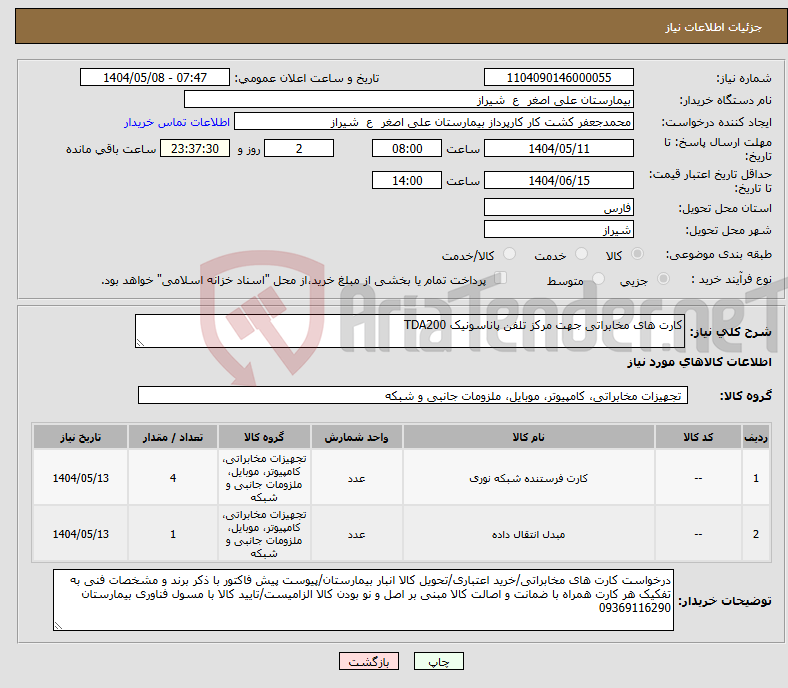The image size is (788, 688).
Task: Click need date 1404/05/13 in row 1
Action: [80, 478]
